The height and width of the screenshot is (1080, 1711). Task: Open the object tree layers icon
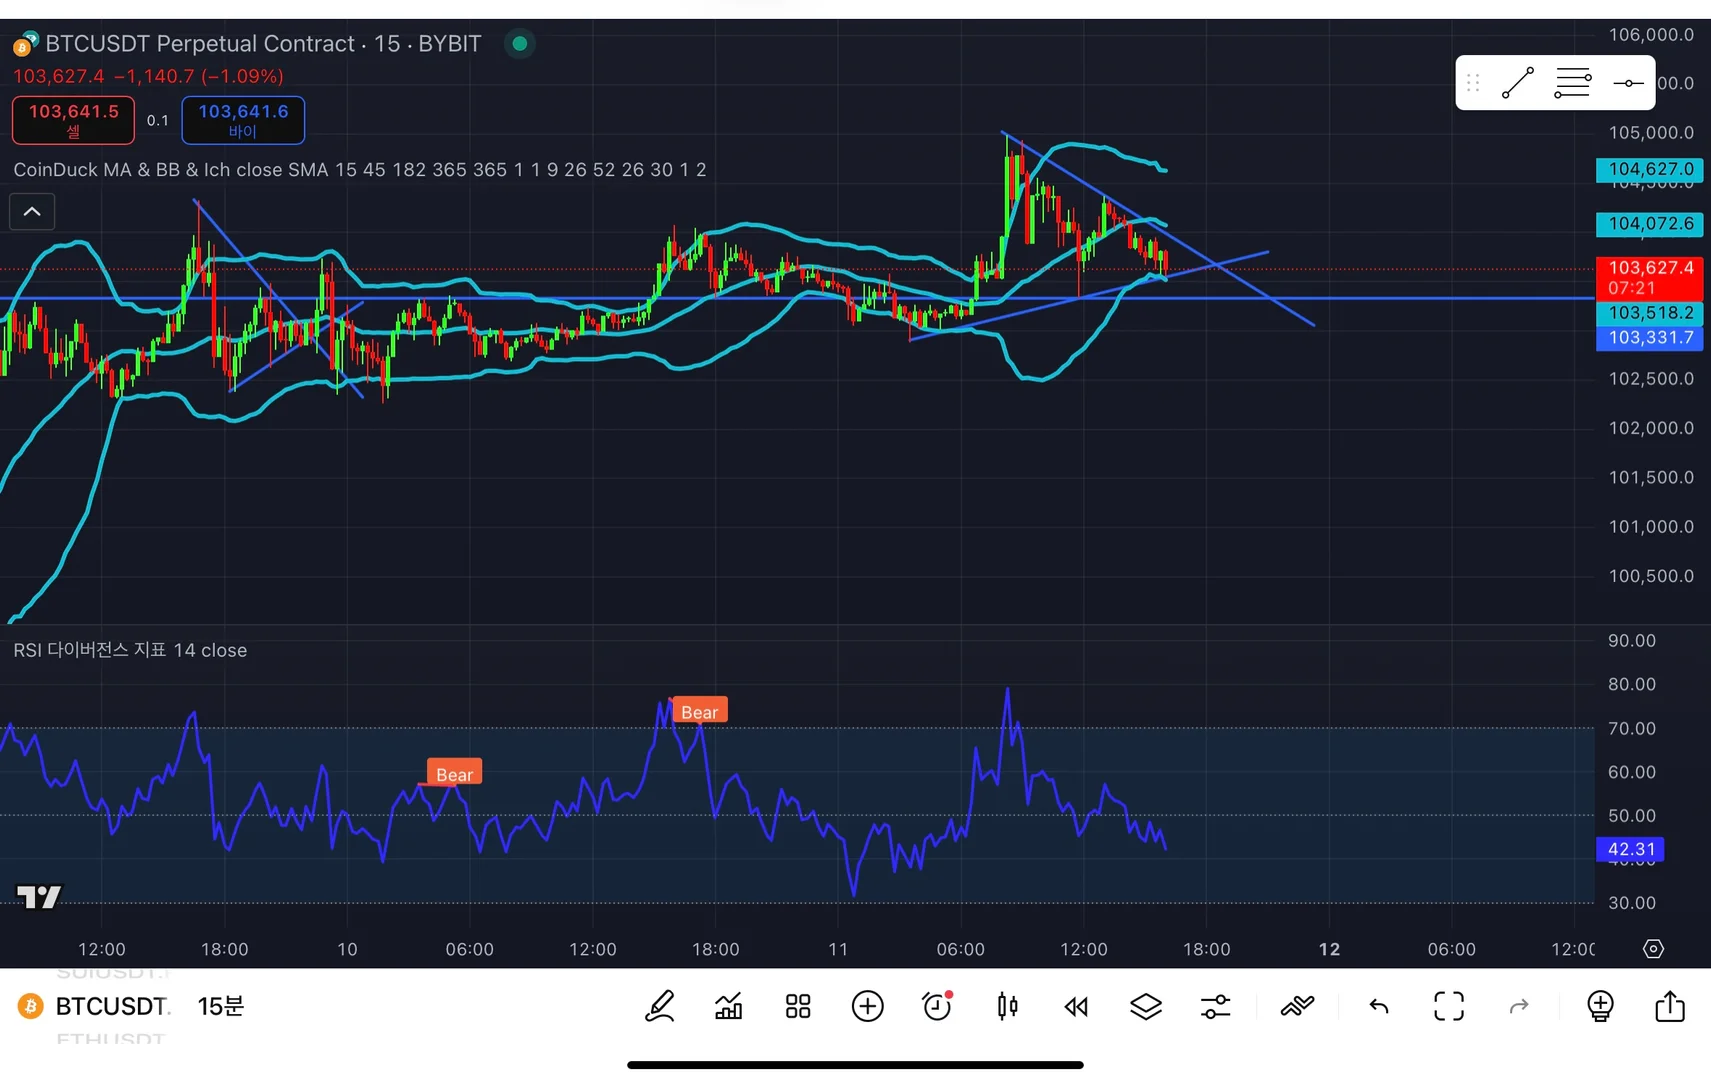(x=1146, y=1006)
